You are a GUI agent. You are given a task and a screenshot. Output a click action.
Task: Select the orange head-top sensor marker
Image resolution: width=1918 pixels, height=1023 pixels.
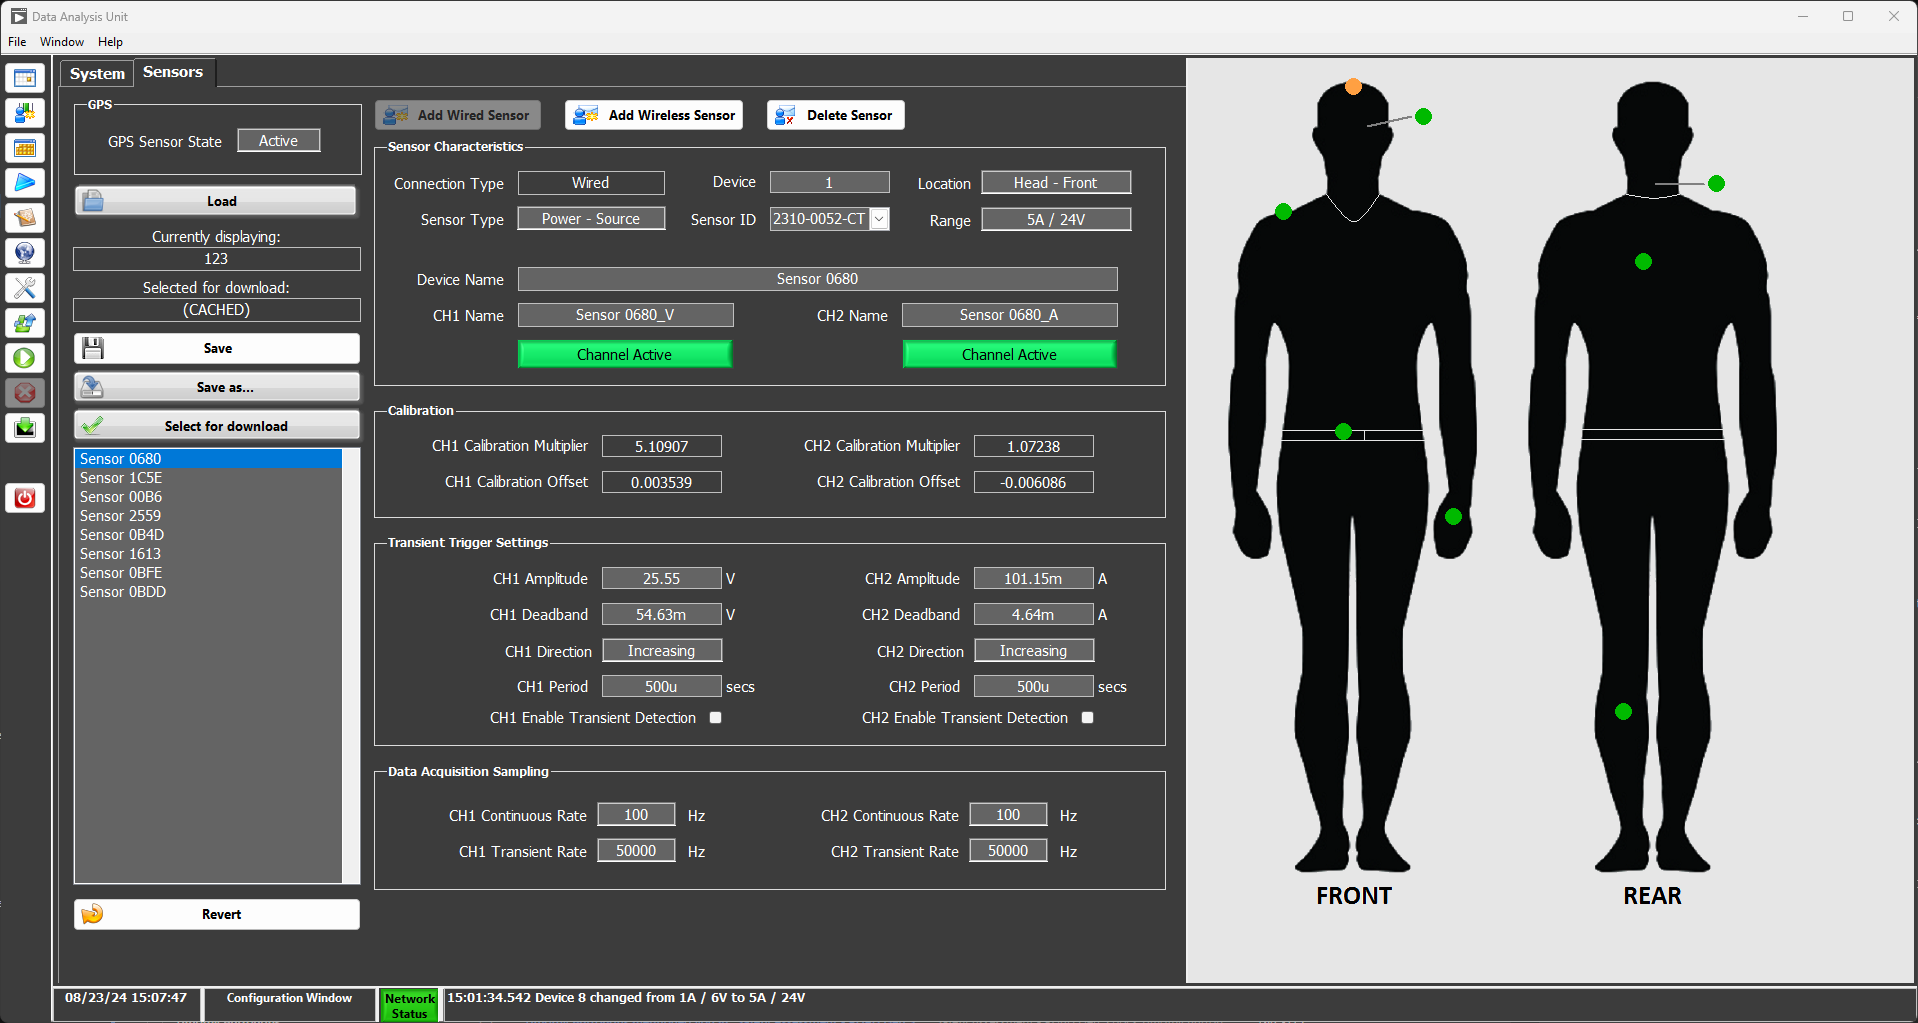1353,87
